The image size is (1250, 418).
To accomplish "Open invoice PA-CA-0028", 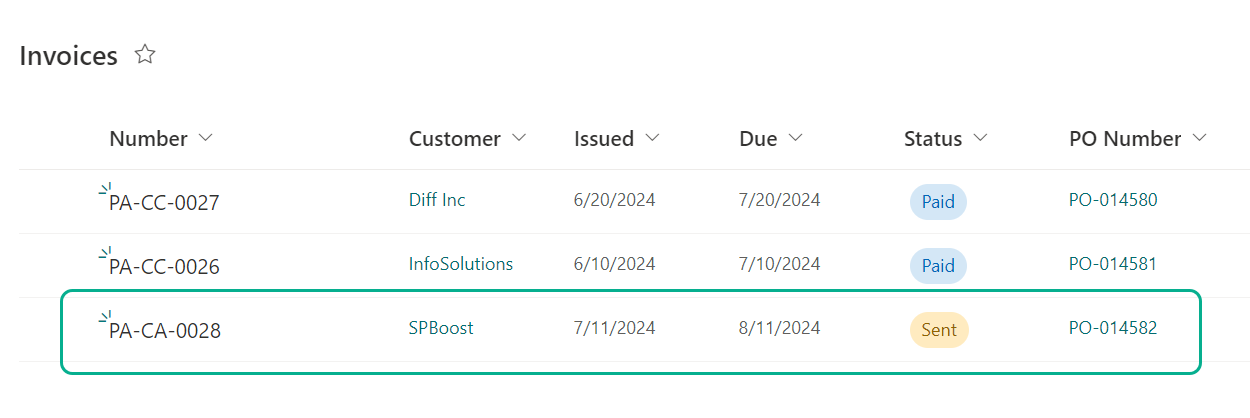I will point(165,331).
